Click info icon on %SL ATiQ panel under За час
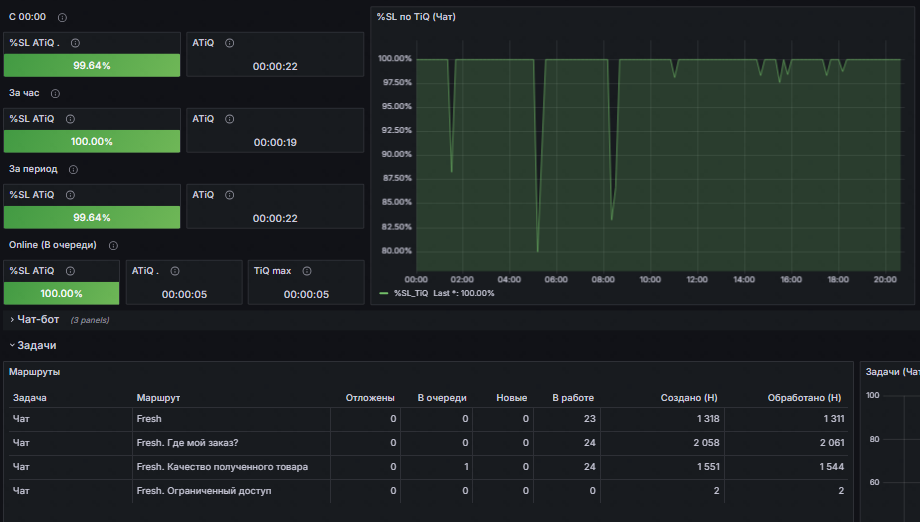 pyautogui.click(x=70, y=119)
